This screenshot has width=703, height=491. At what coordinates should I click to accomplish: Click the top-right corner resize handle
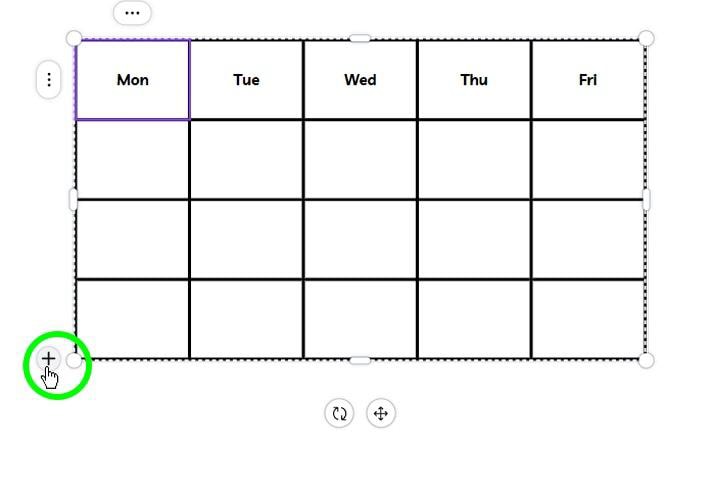tap(646, 39)
